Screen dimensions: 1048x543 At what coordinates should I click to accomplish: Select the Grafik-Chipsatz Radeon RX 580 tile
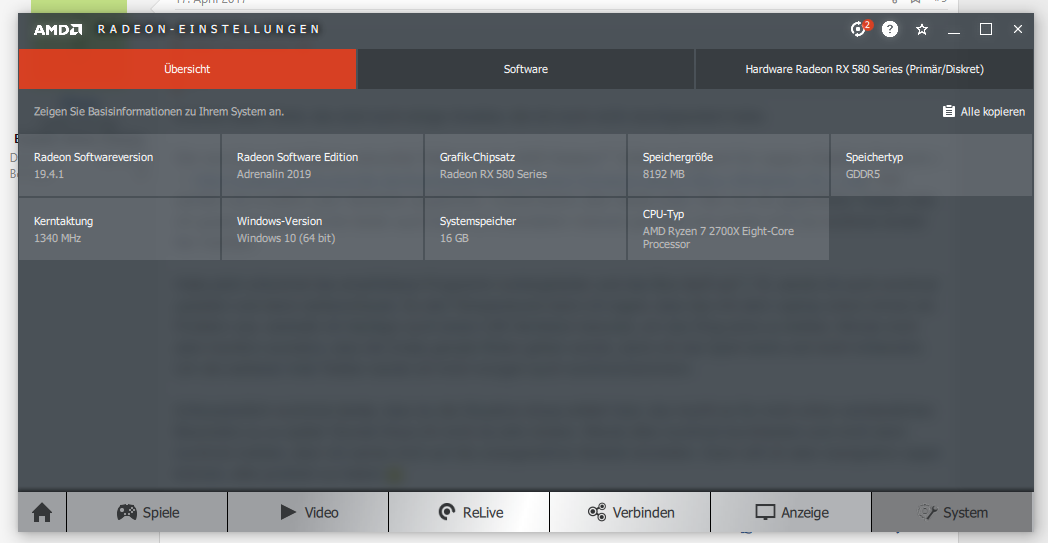(525, 165)
